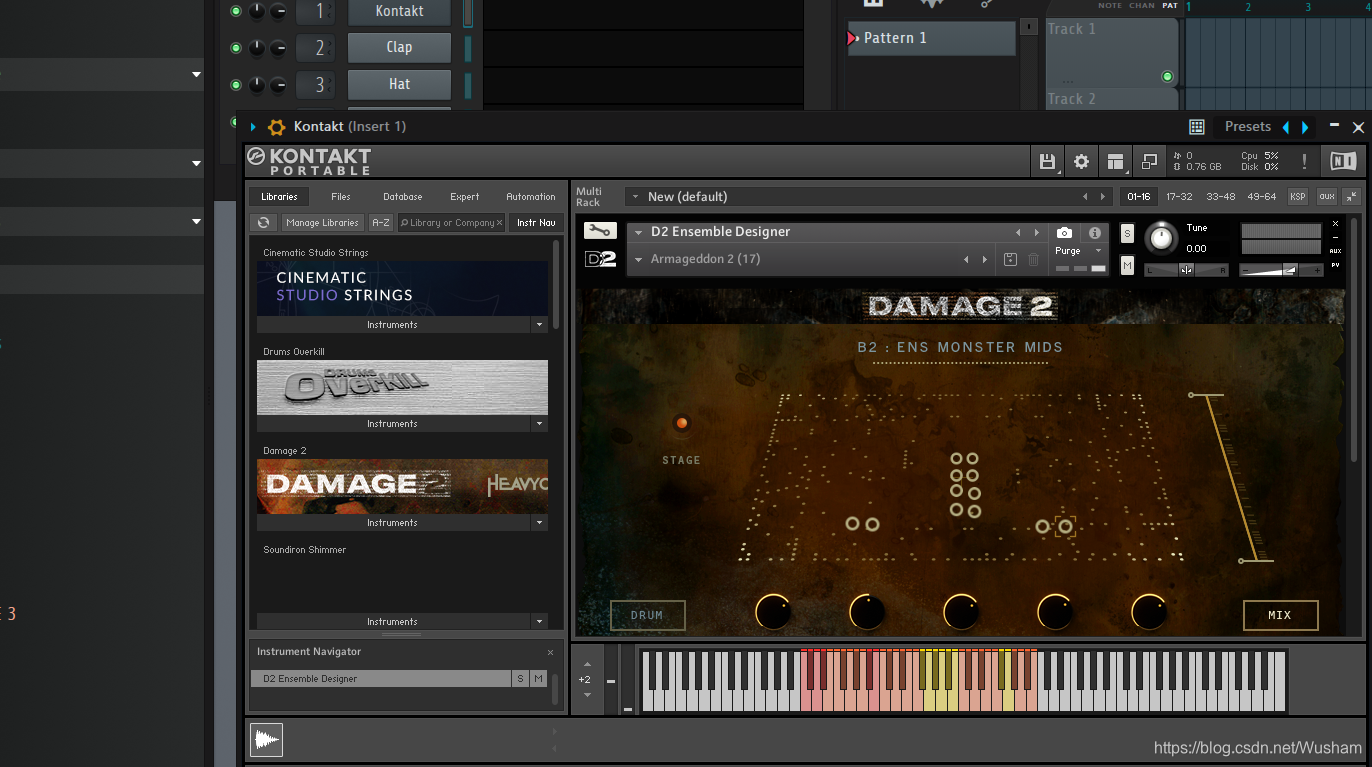Mute Hat channel green LED
The image size is (1372, 767).
[236, 85]
